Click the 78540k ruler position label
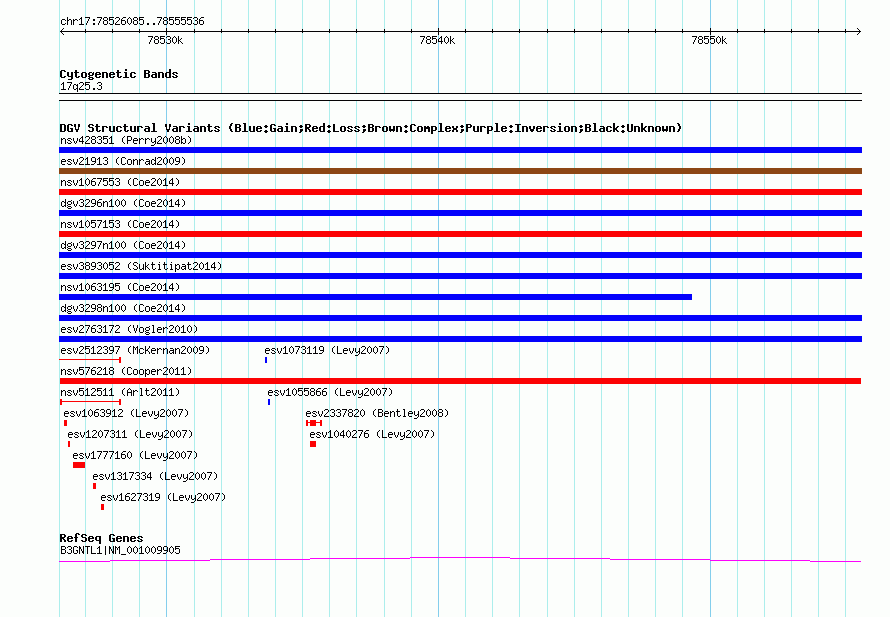 pyautogui.click(x=437, y=41)
